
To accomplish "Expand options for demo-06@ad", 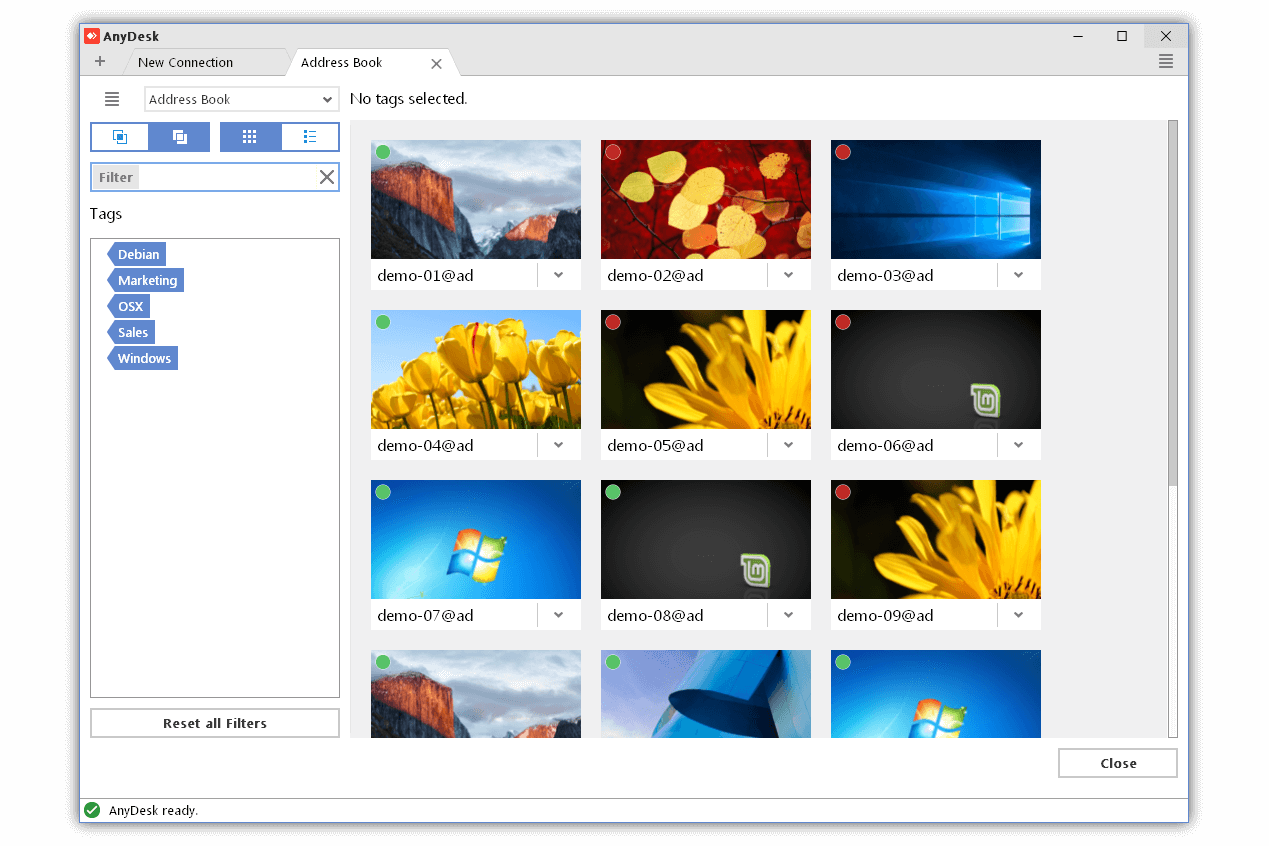I will [x=1019, y=445].
